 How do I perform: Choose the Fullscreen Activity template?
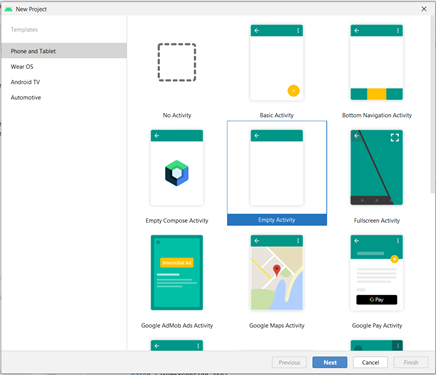377,168
